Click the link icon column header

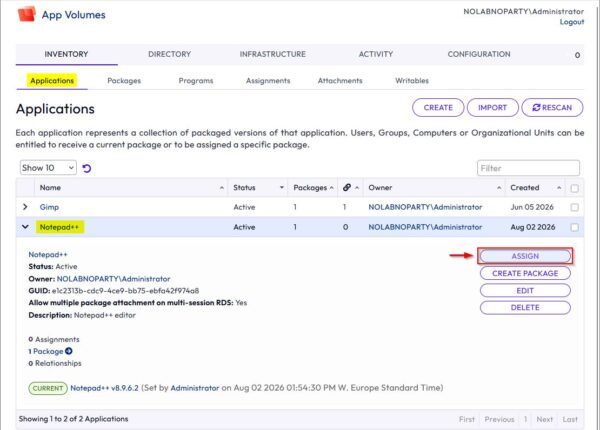[347, 187]
